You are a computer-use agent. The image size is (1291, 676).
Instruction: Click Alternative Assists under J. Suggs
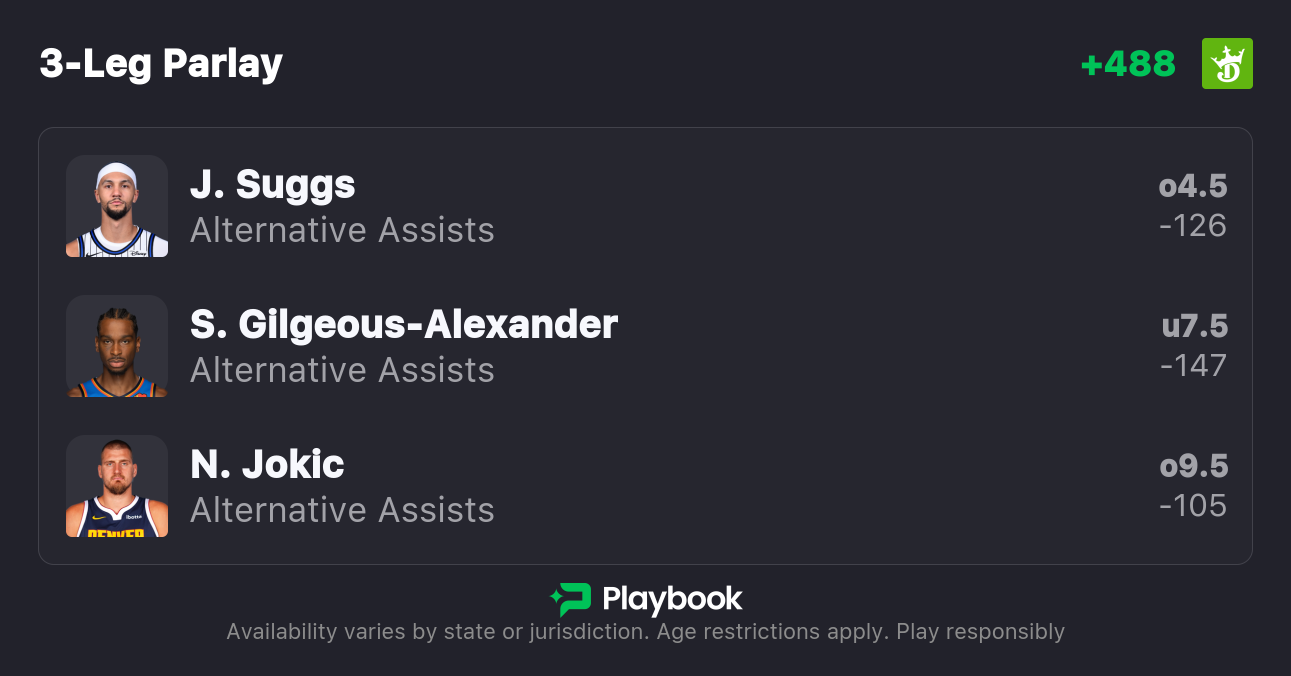(x=342, y=231)
